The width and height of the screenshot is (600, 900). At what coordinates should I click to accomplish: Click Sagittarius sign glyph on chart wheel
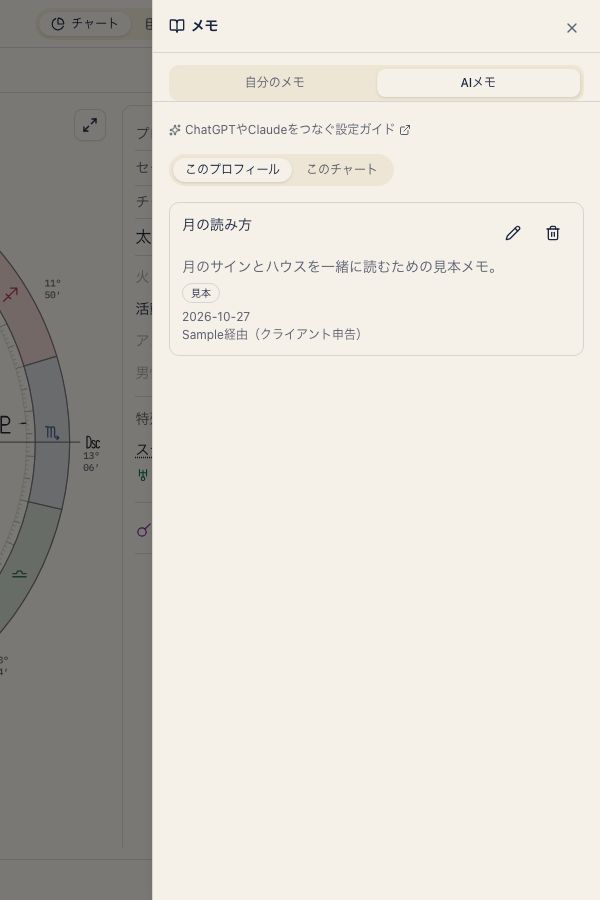pyautogui.click(x=10, y=295)
